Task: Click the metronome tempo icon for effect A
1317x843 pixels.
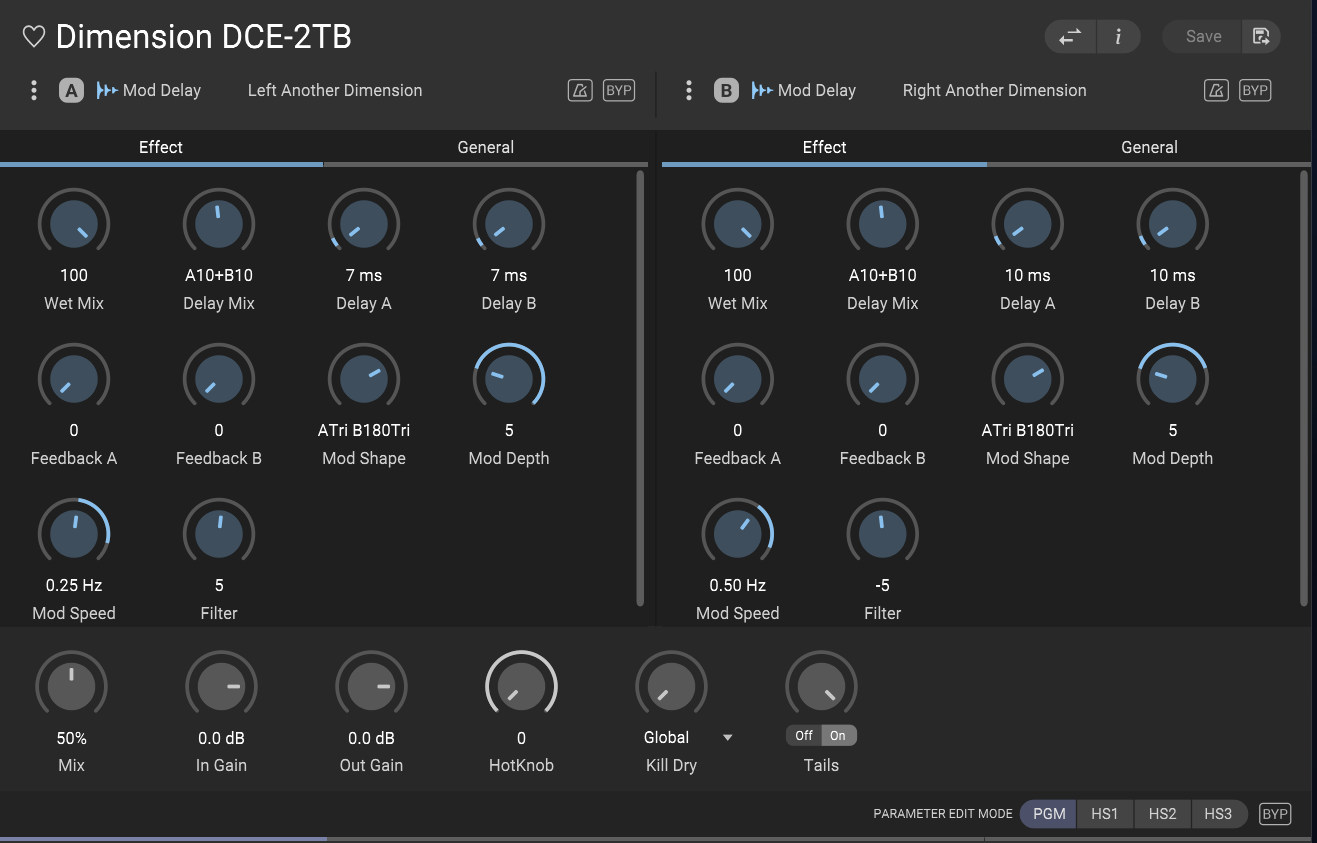Action: (580, 91)
